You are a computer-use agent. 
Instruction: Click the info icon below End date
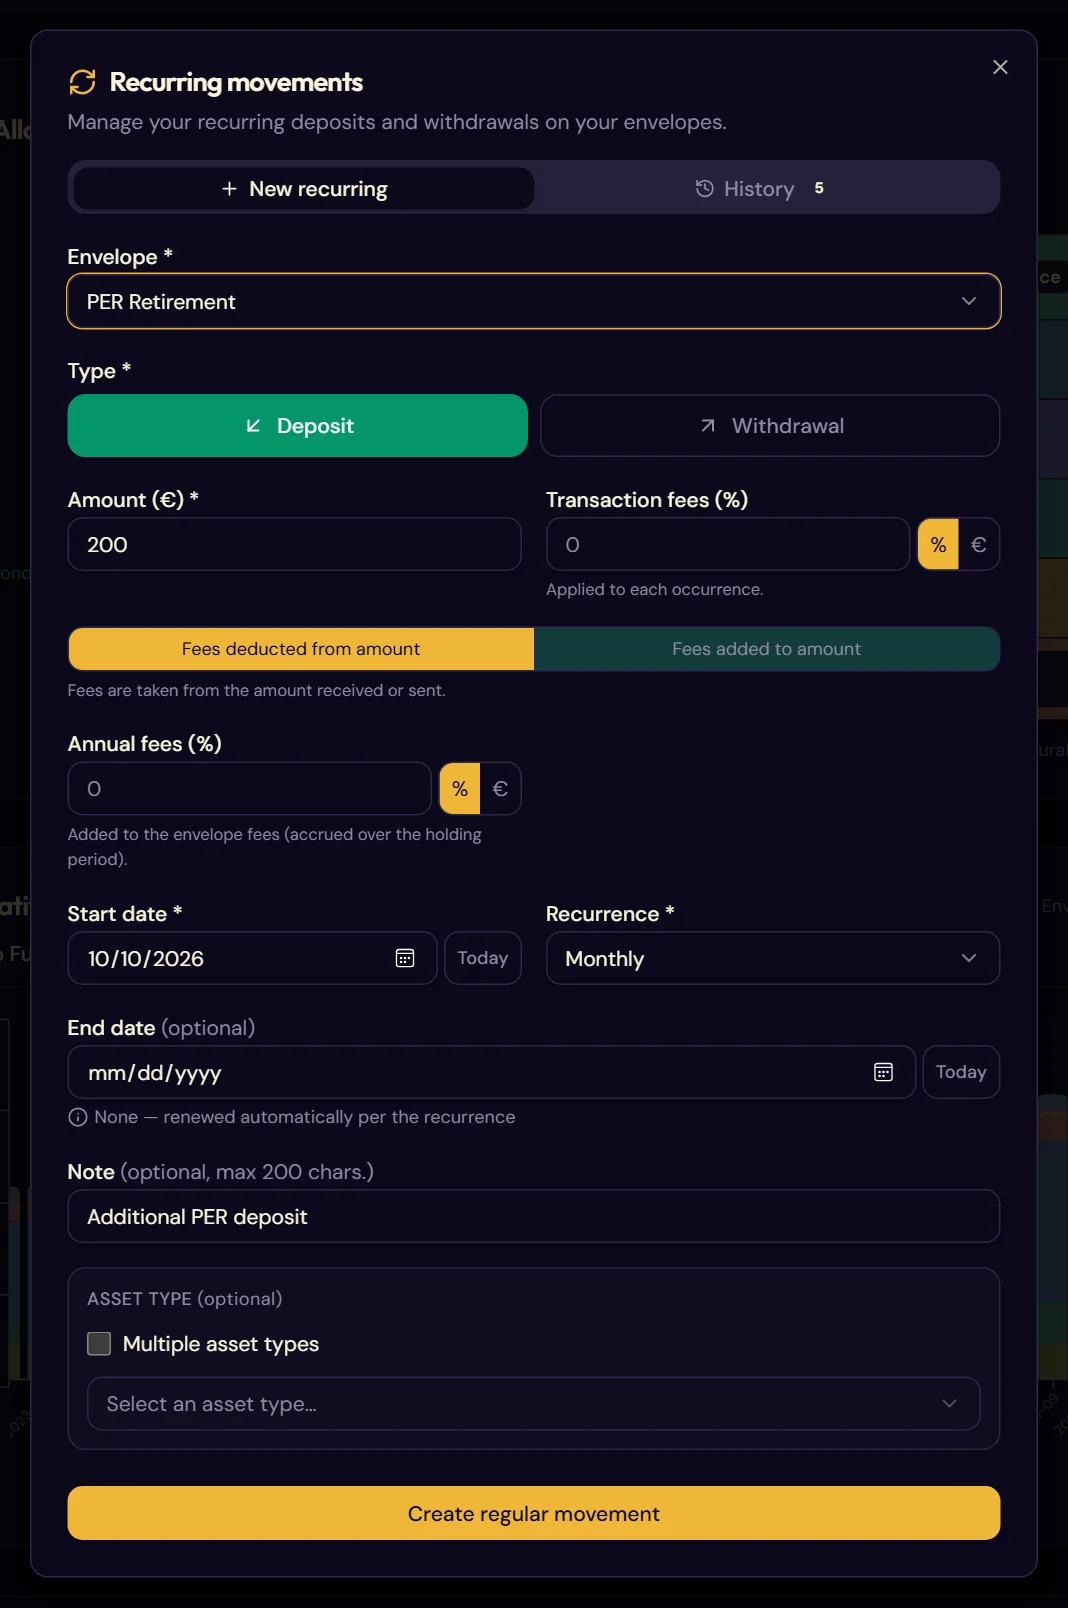(78, 1117)
